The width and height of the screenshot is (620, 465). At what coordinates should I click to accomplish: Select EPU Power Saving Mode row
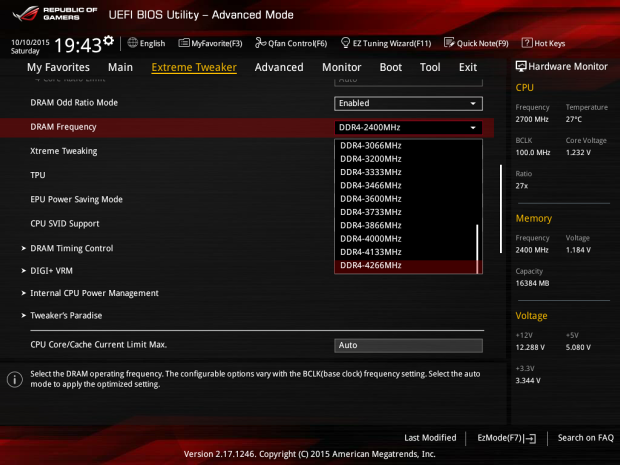coord(76,199)
